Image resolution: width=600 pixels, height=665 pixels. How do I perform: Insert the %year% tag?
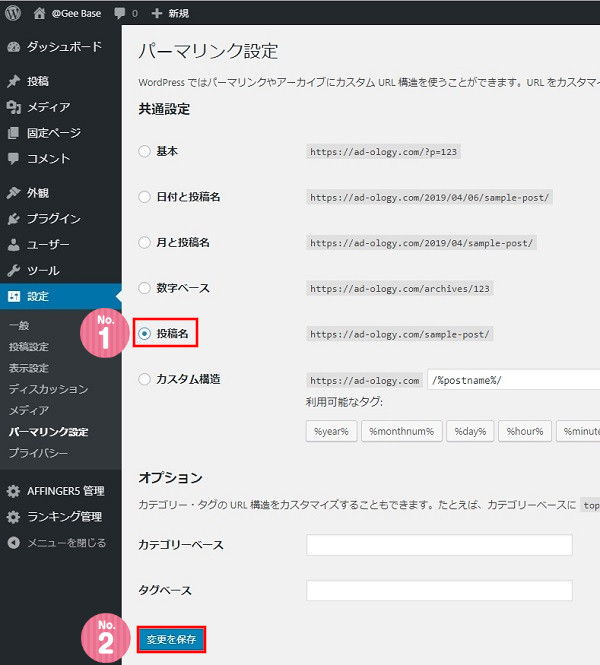(x=331, y=431)
